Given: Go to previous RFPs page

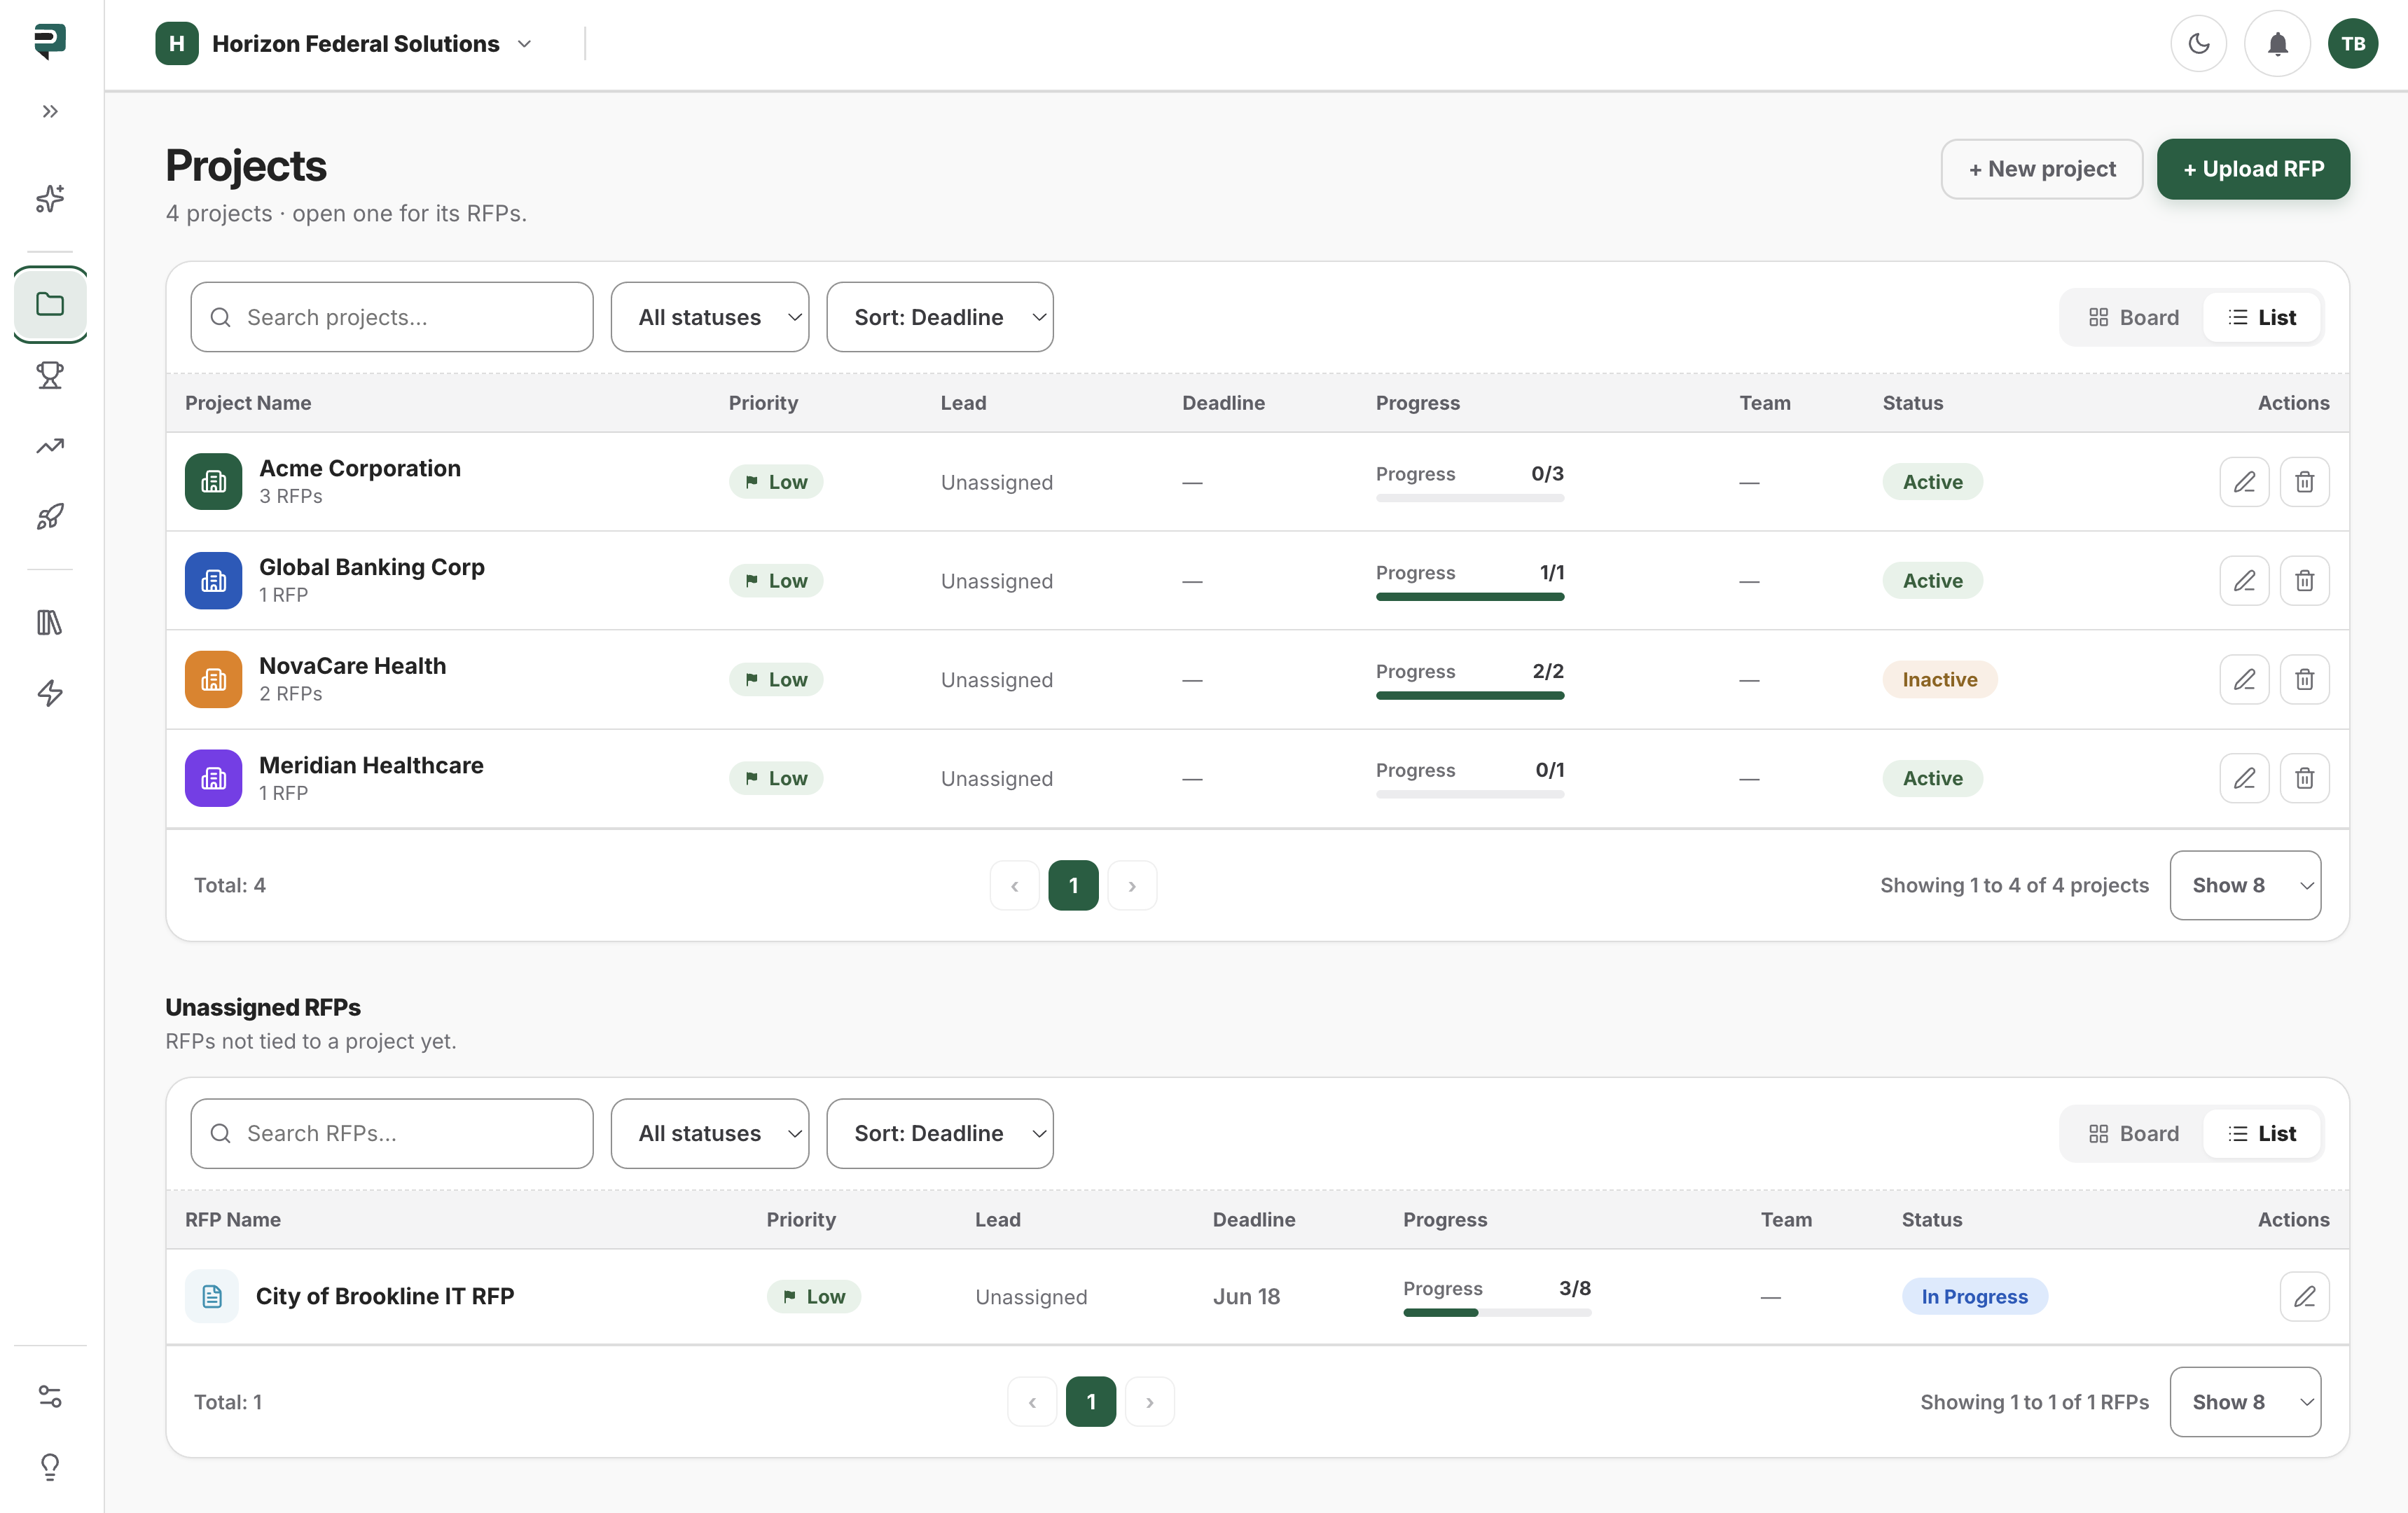Looking at the screenshot, I should 1032,1402.
